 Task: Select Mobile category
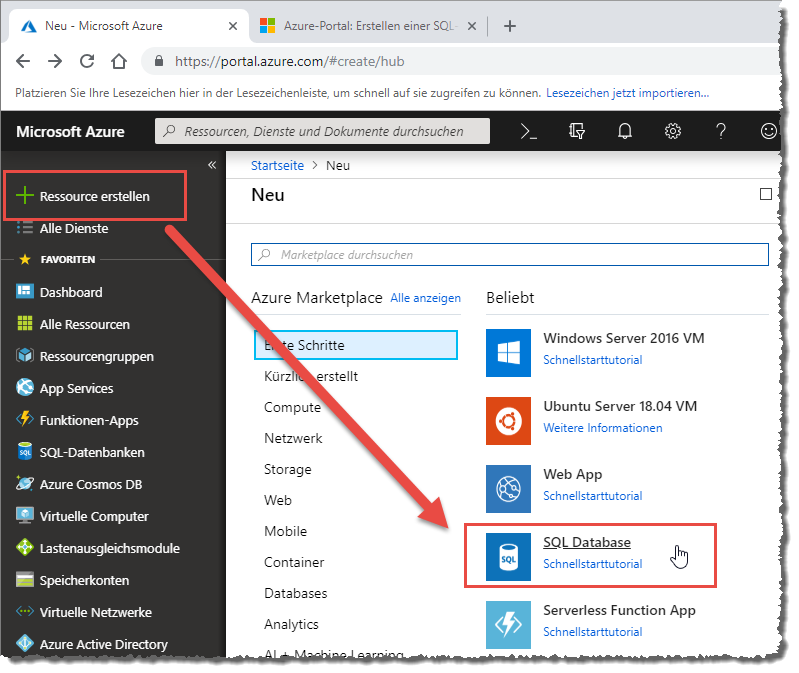pos(285,531)
